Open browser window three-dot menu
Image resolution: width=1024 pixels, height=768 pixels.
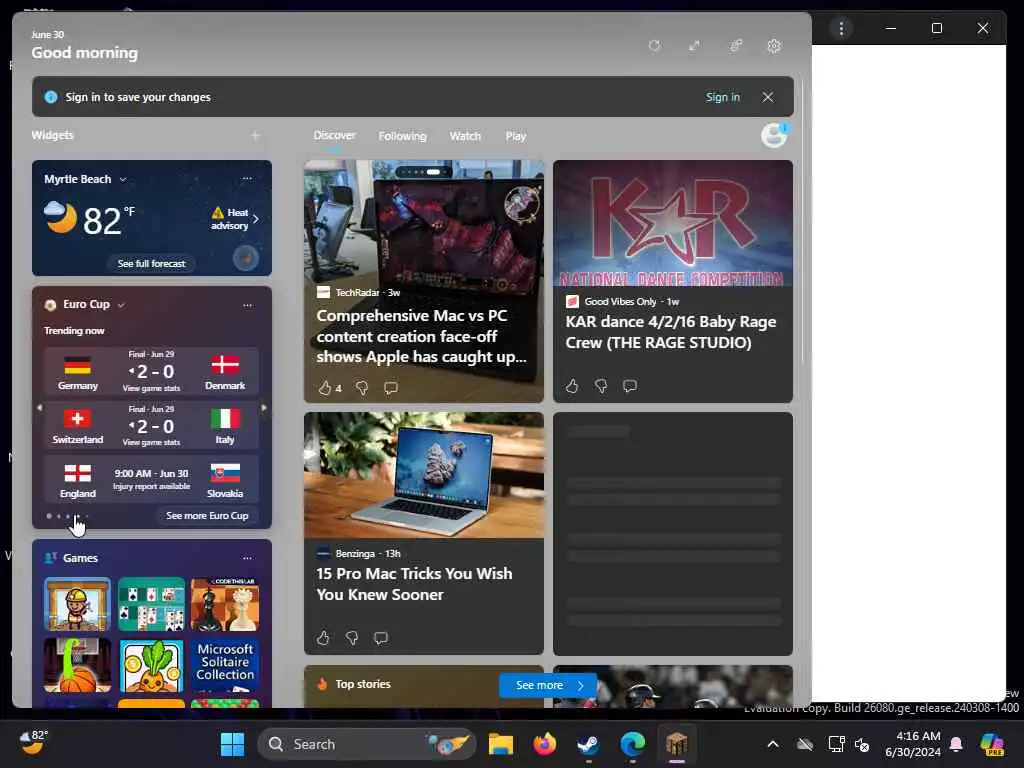point(841,28)
